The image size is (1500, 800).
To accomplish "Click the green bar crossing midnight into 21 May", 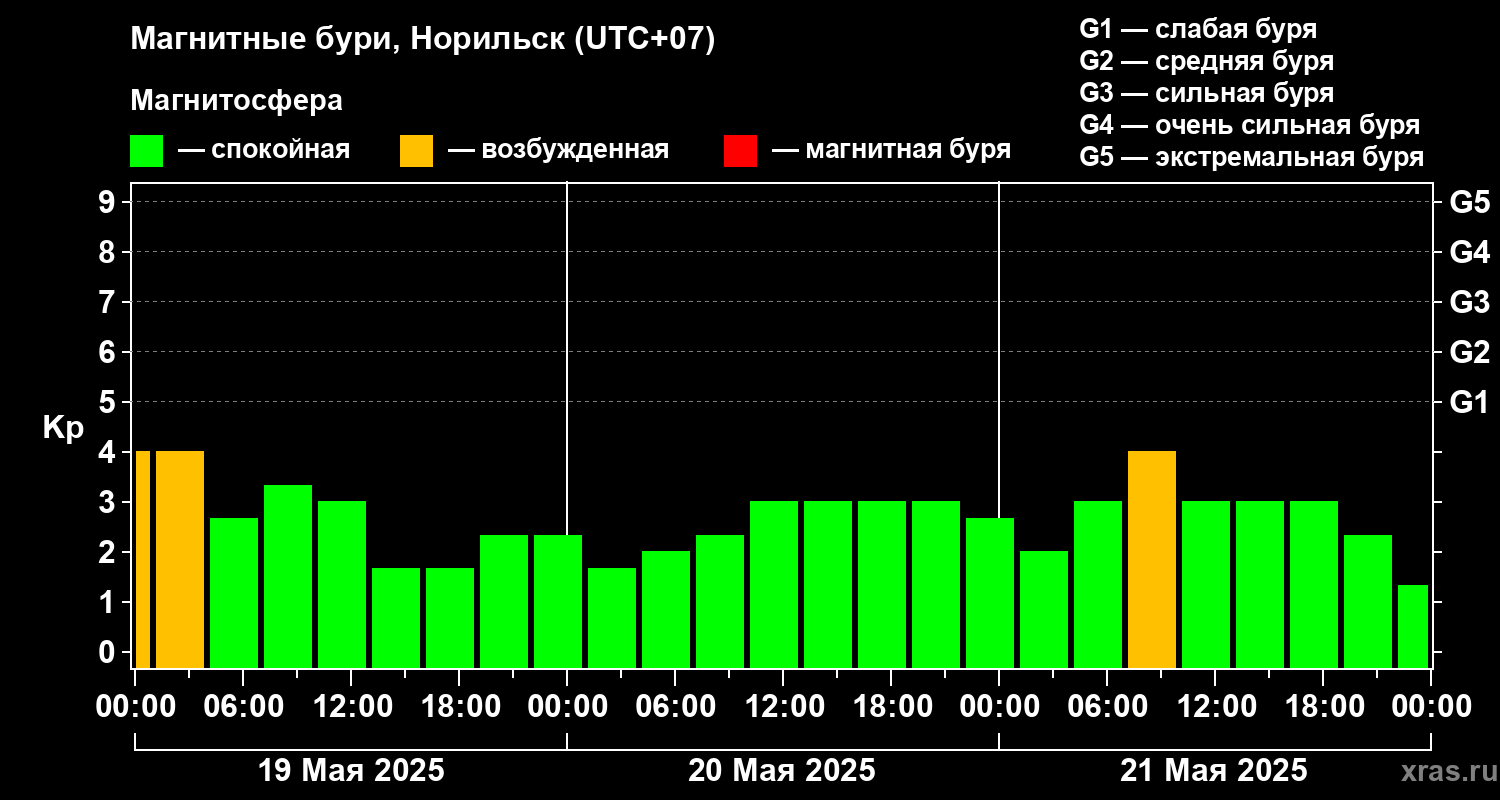I will pyautogui.click(x=990, y=593).
